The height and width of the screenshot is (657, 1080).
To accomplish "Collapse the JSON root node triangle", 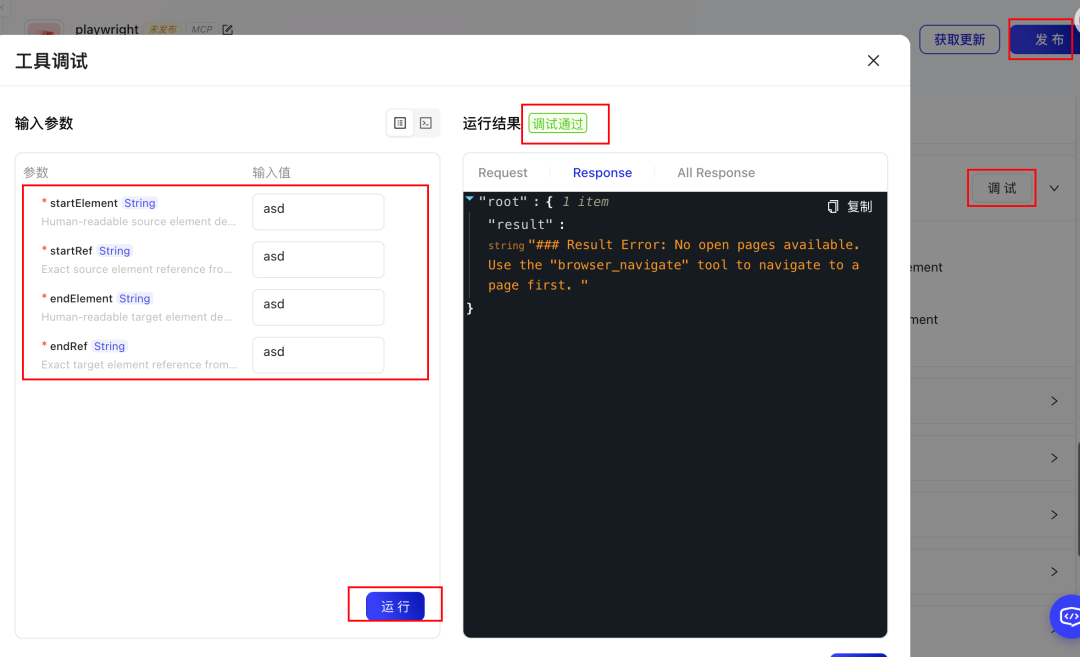I will (470, 199).
